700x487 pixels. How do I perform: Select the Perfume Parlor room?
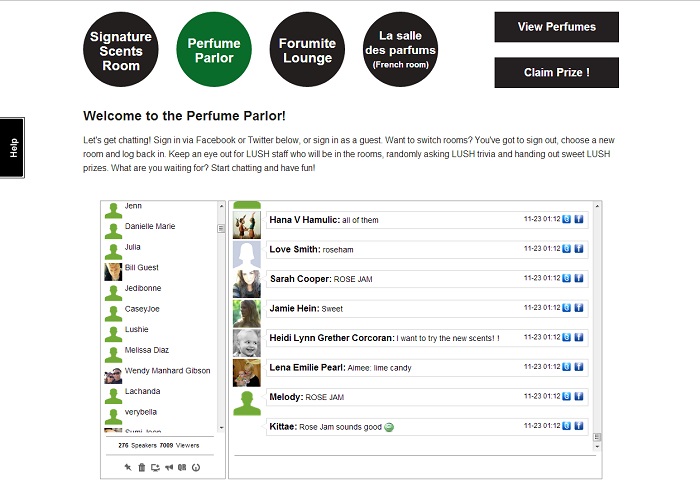[x=214, y=51]
